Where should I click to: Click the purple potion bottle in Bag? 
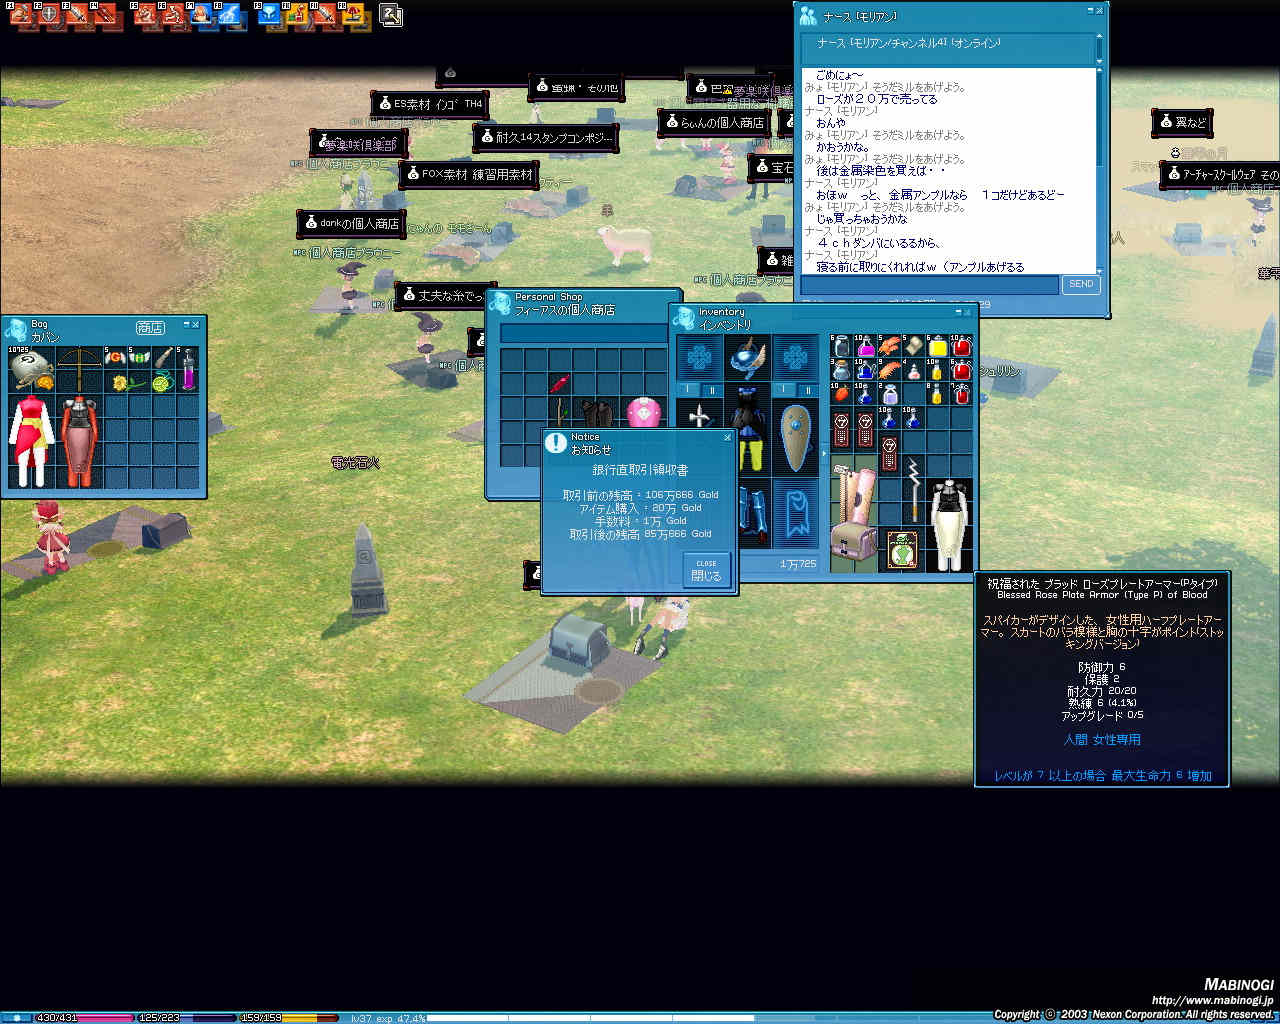pos(187,369)
